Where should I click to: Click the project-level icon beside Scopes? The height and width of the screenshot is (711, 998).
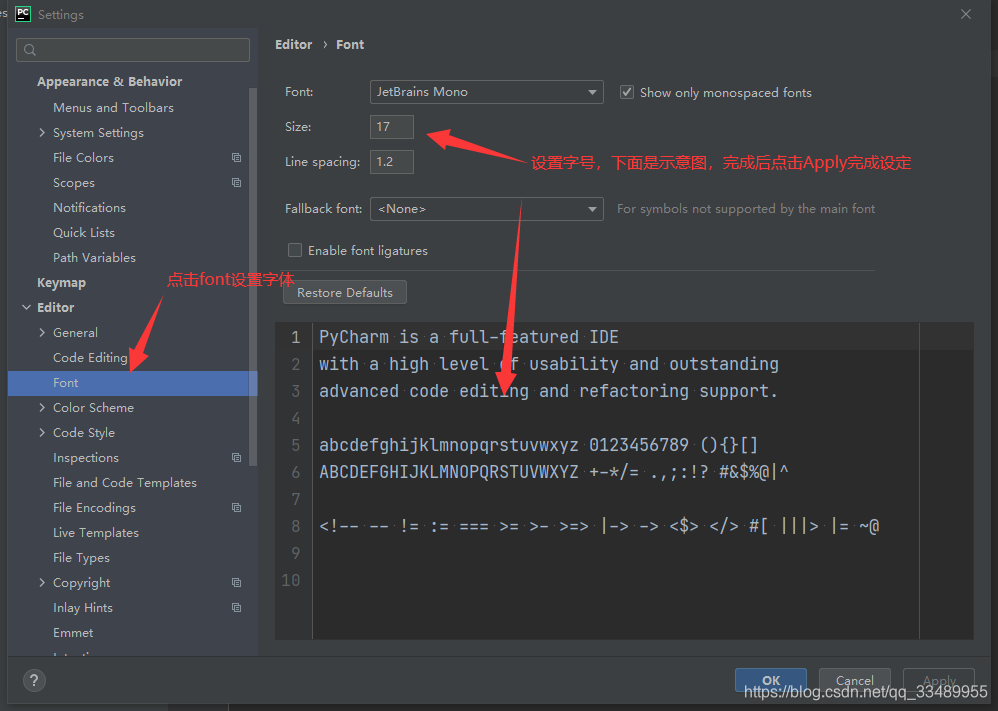coord(236,183)
